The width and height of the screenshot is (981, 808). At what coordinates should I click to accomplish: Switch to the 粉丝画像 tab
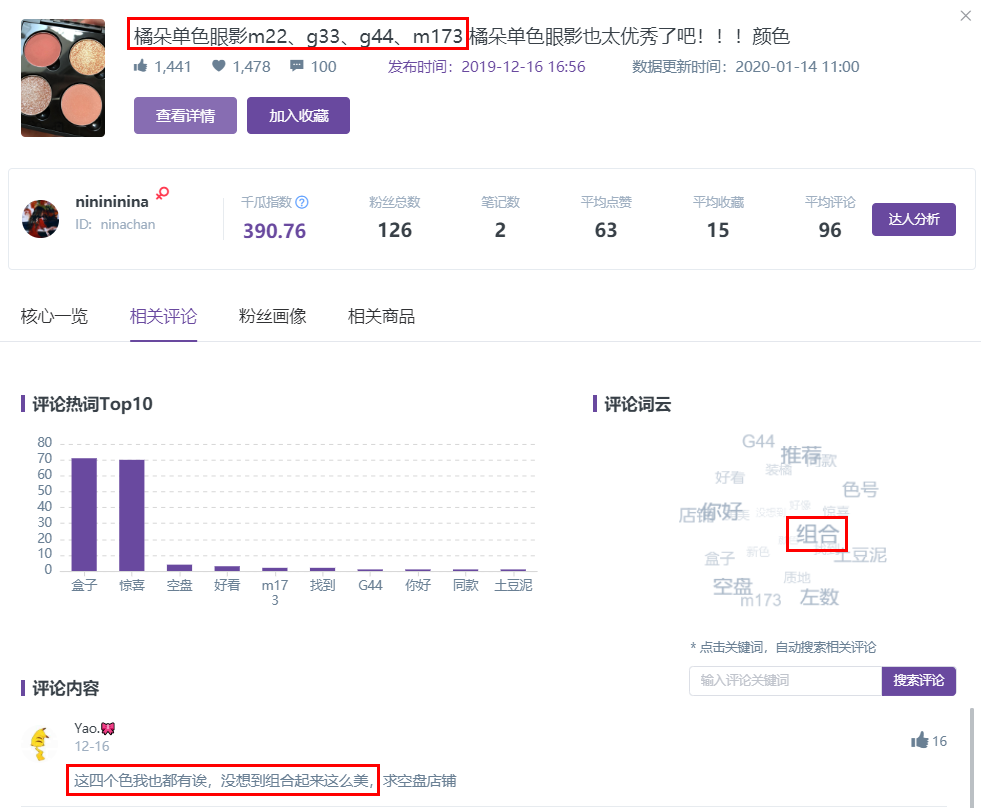(x=272, y=317)
